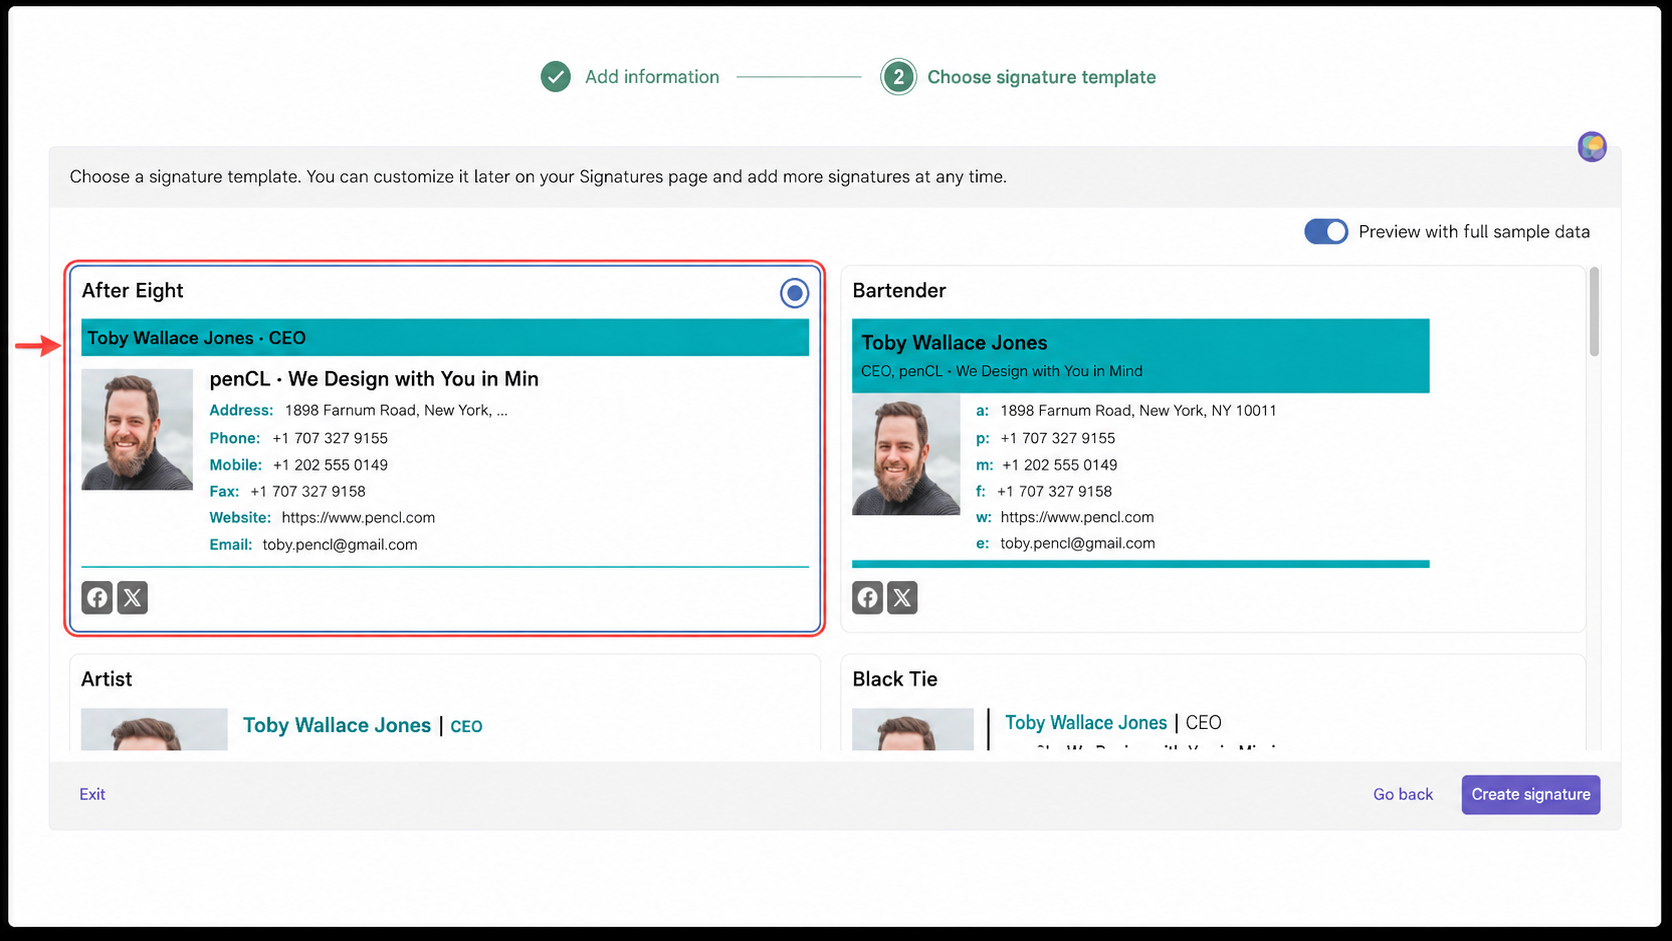
Task: Click the step 2 circle icon
Action: click(x=898, y=77)
